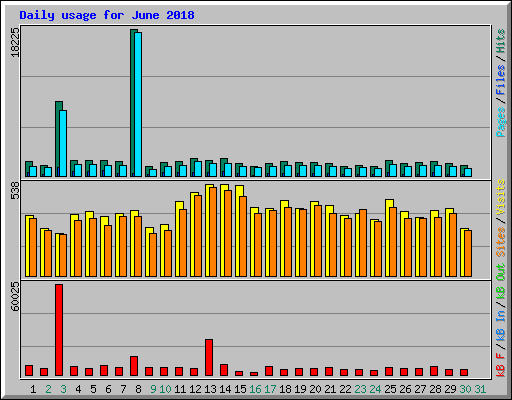Choose day label 11
Viewport: 512px width, 400px height.
pyautogui.click(x=180, y=389)
